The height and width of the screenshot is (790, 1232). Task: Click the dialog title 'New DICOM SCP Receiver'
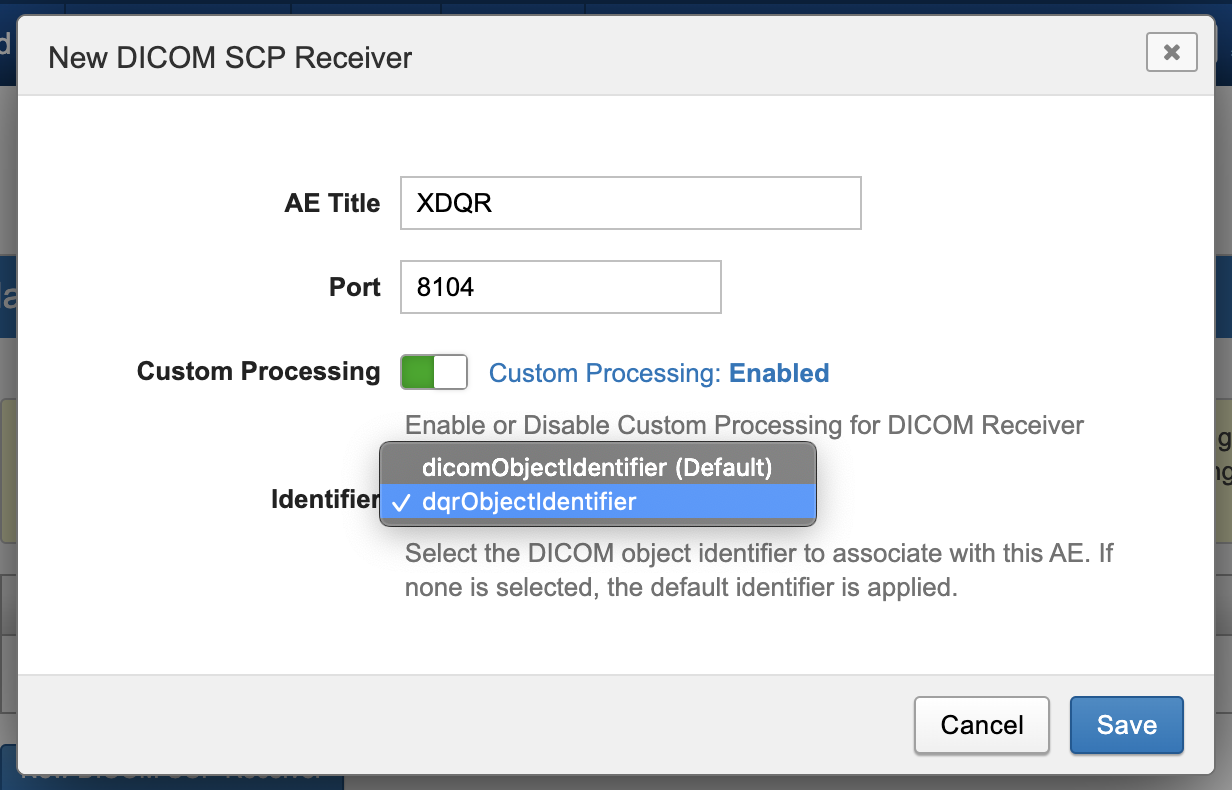[x=230, y=57]
